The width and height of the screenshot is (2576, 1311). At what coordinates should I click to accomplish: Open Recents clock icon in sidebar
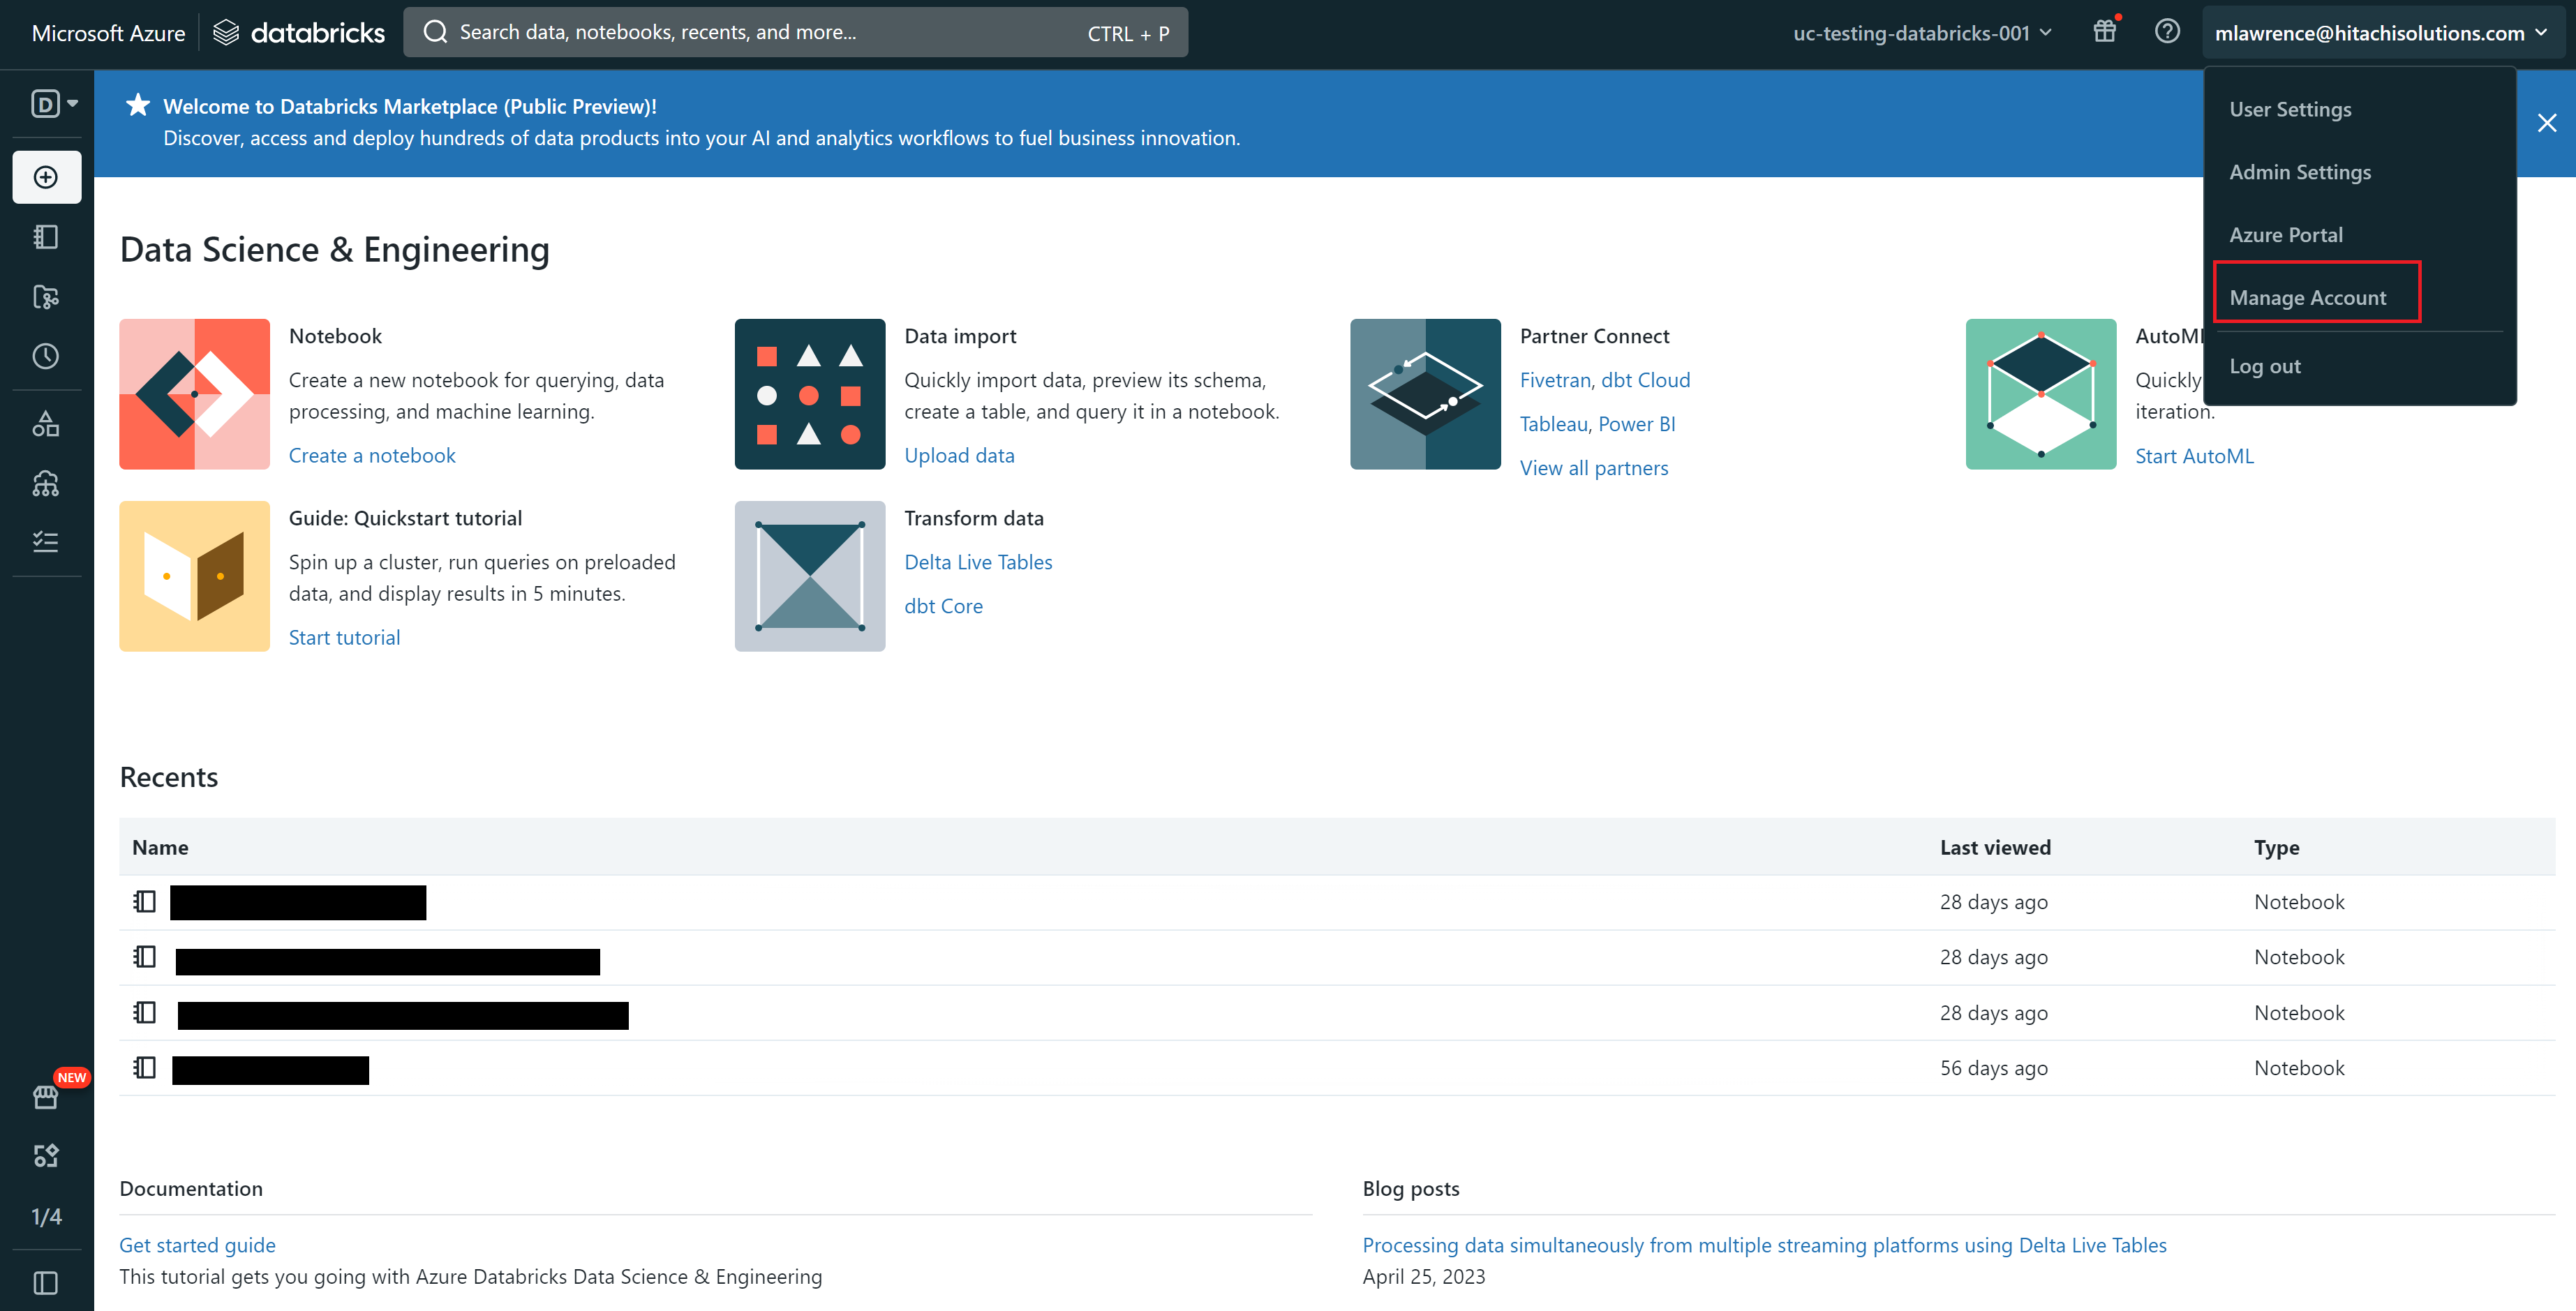click(46, 356)
